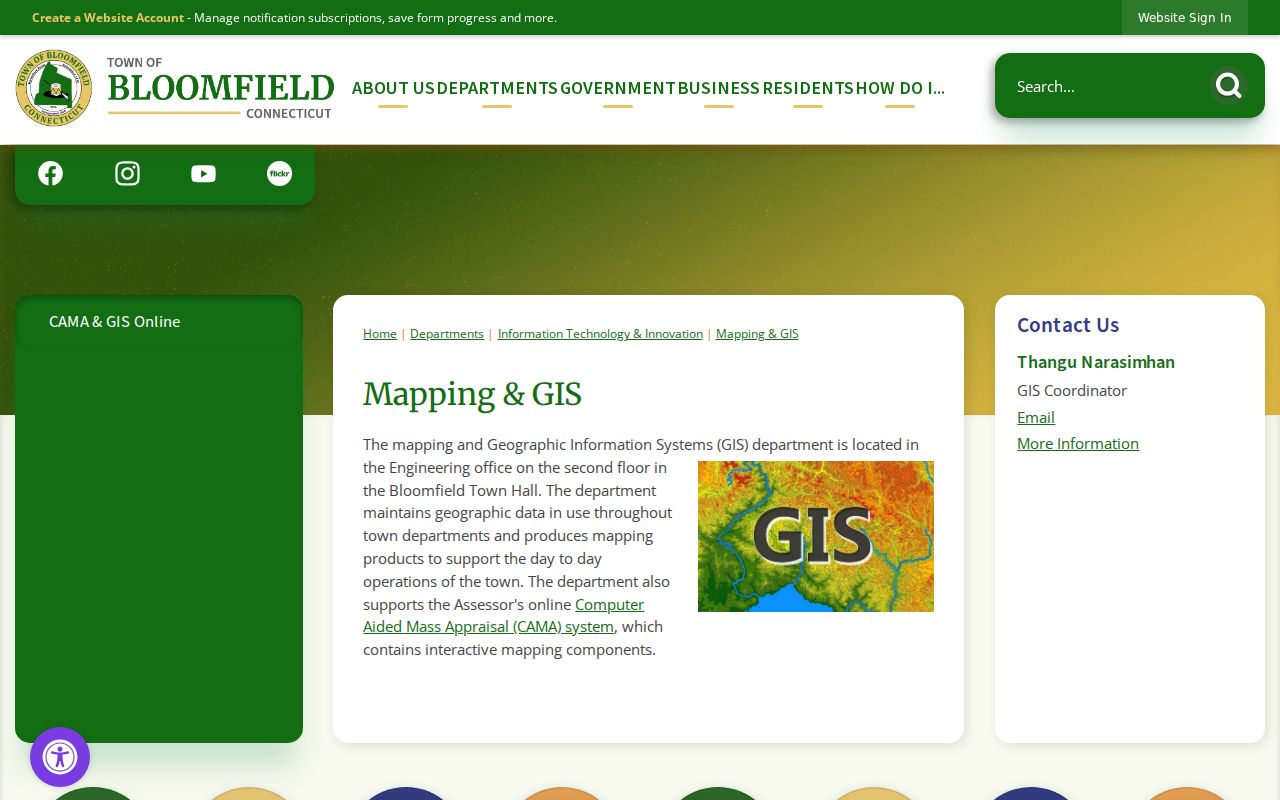Click the Website Sign In button

tap(1185, 18)
